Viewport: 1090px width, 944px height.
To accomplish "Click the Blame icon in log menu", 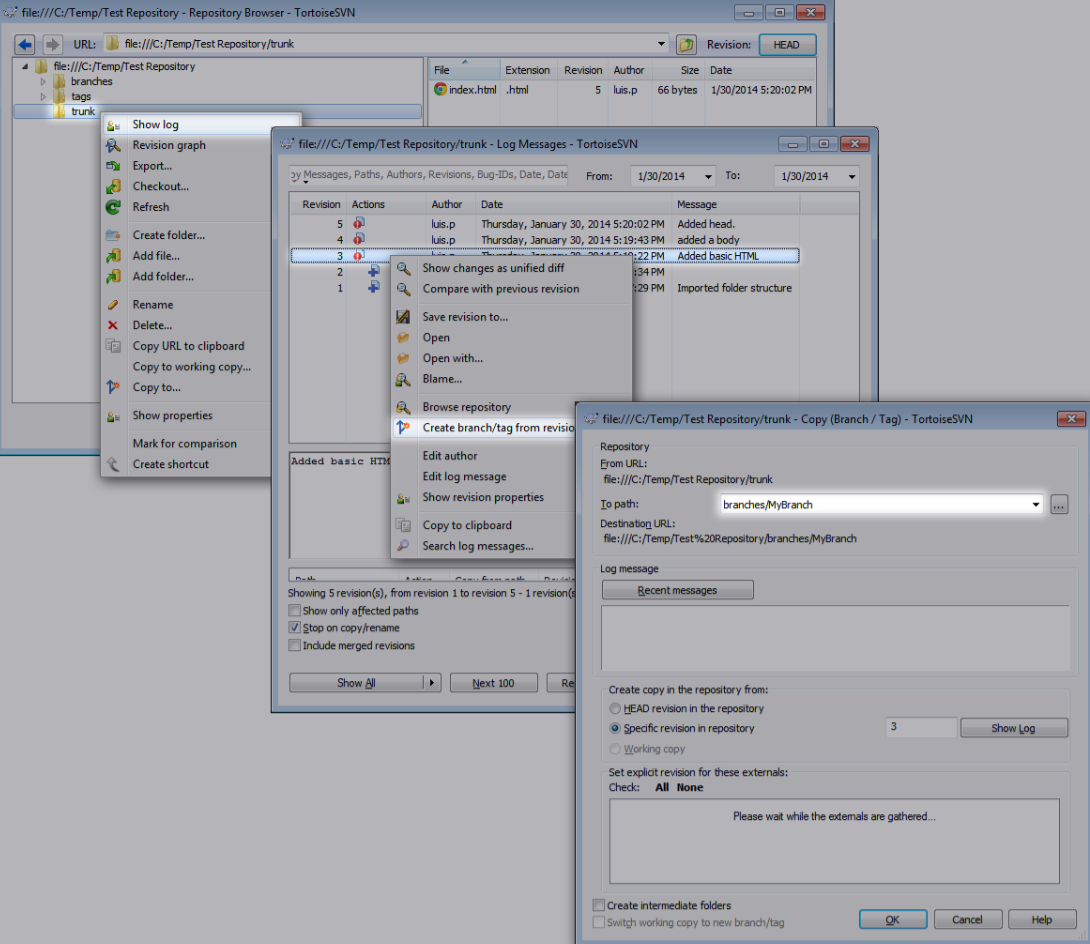I will click(403, 380).
